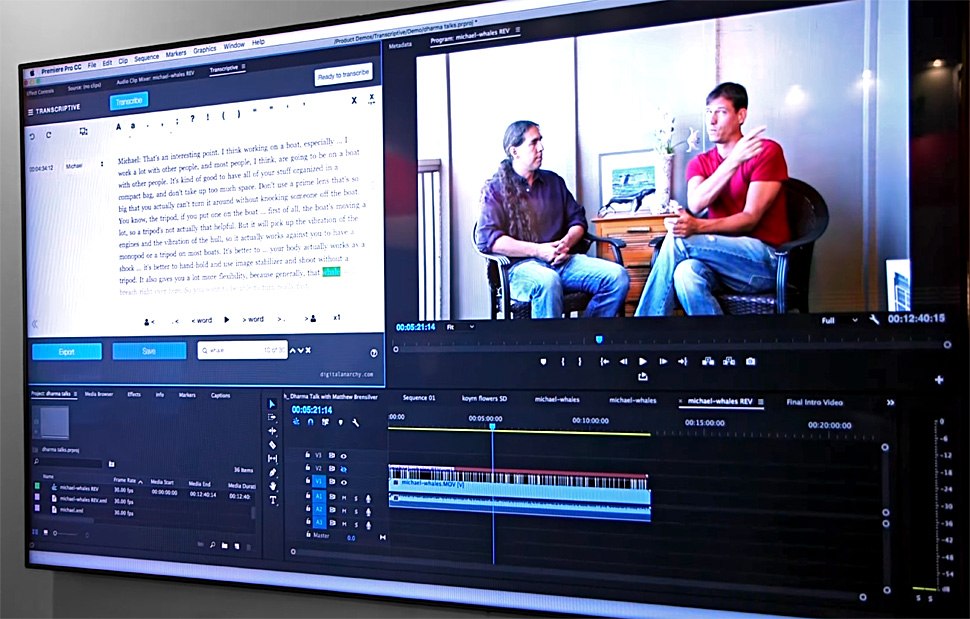Click the Go to In point button
Viewport: 970px width, 619px height.
tap(604, 362)
